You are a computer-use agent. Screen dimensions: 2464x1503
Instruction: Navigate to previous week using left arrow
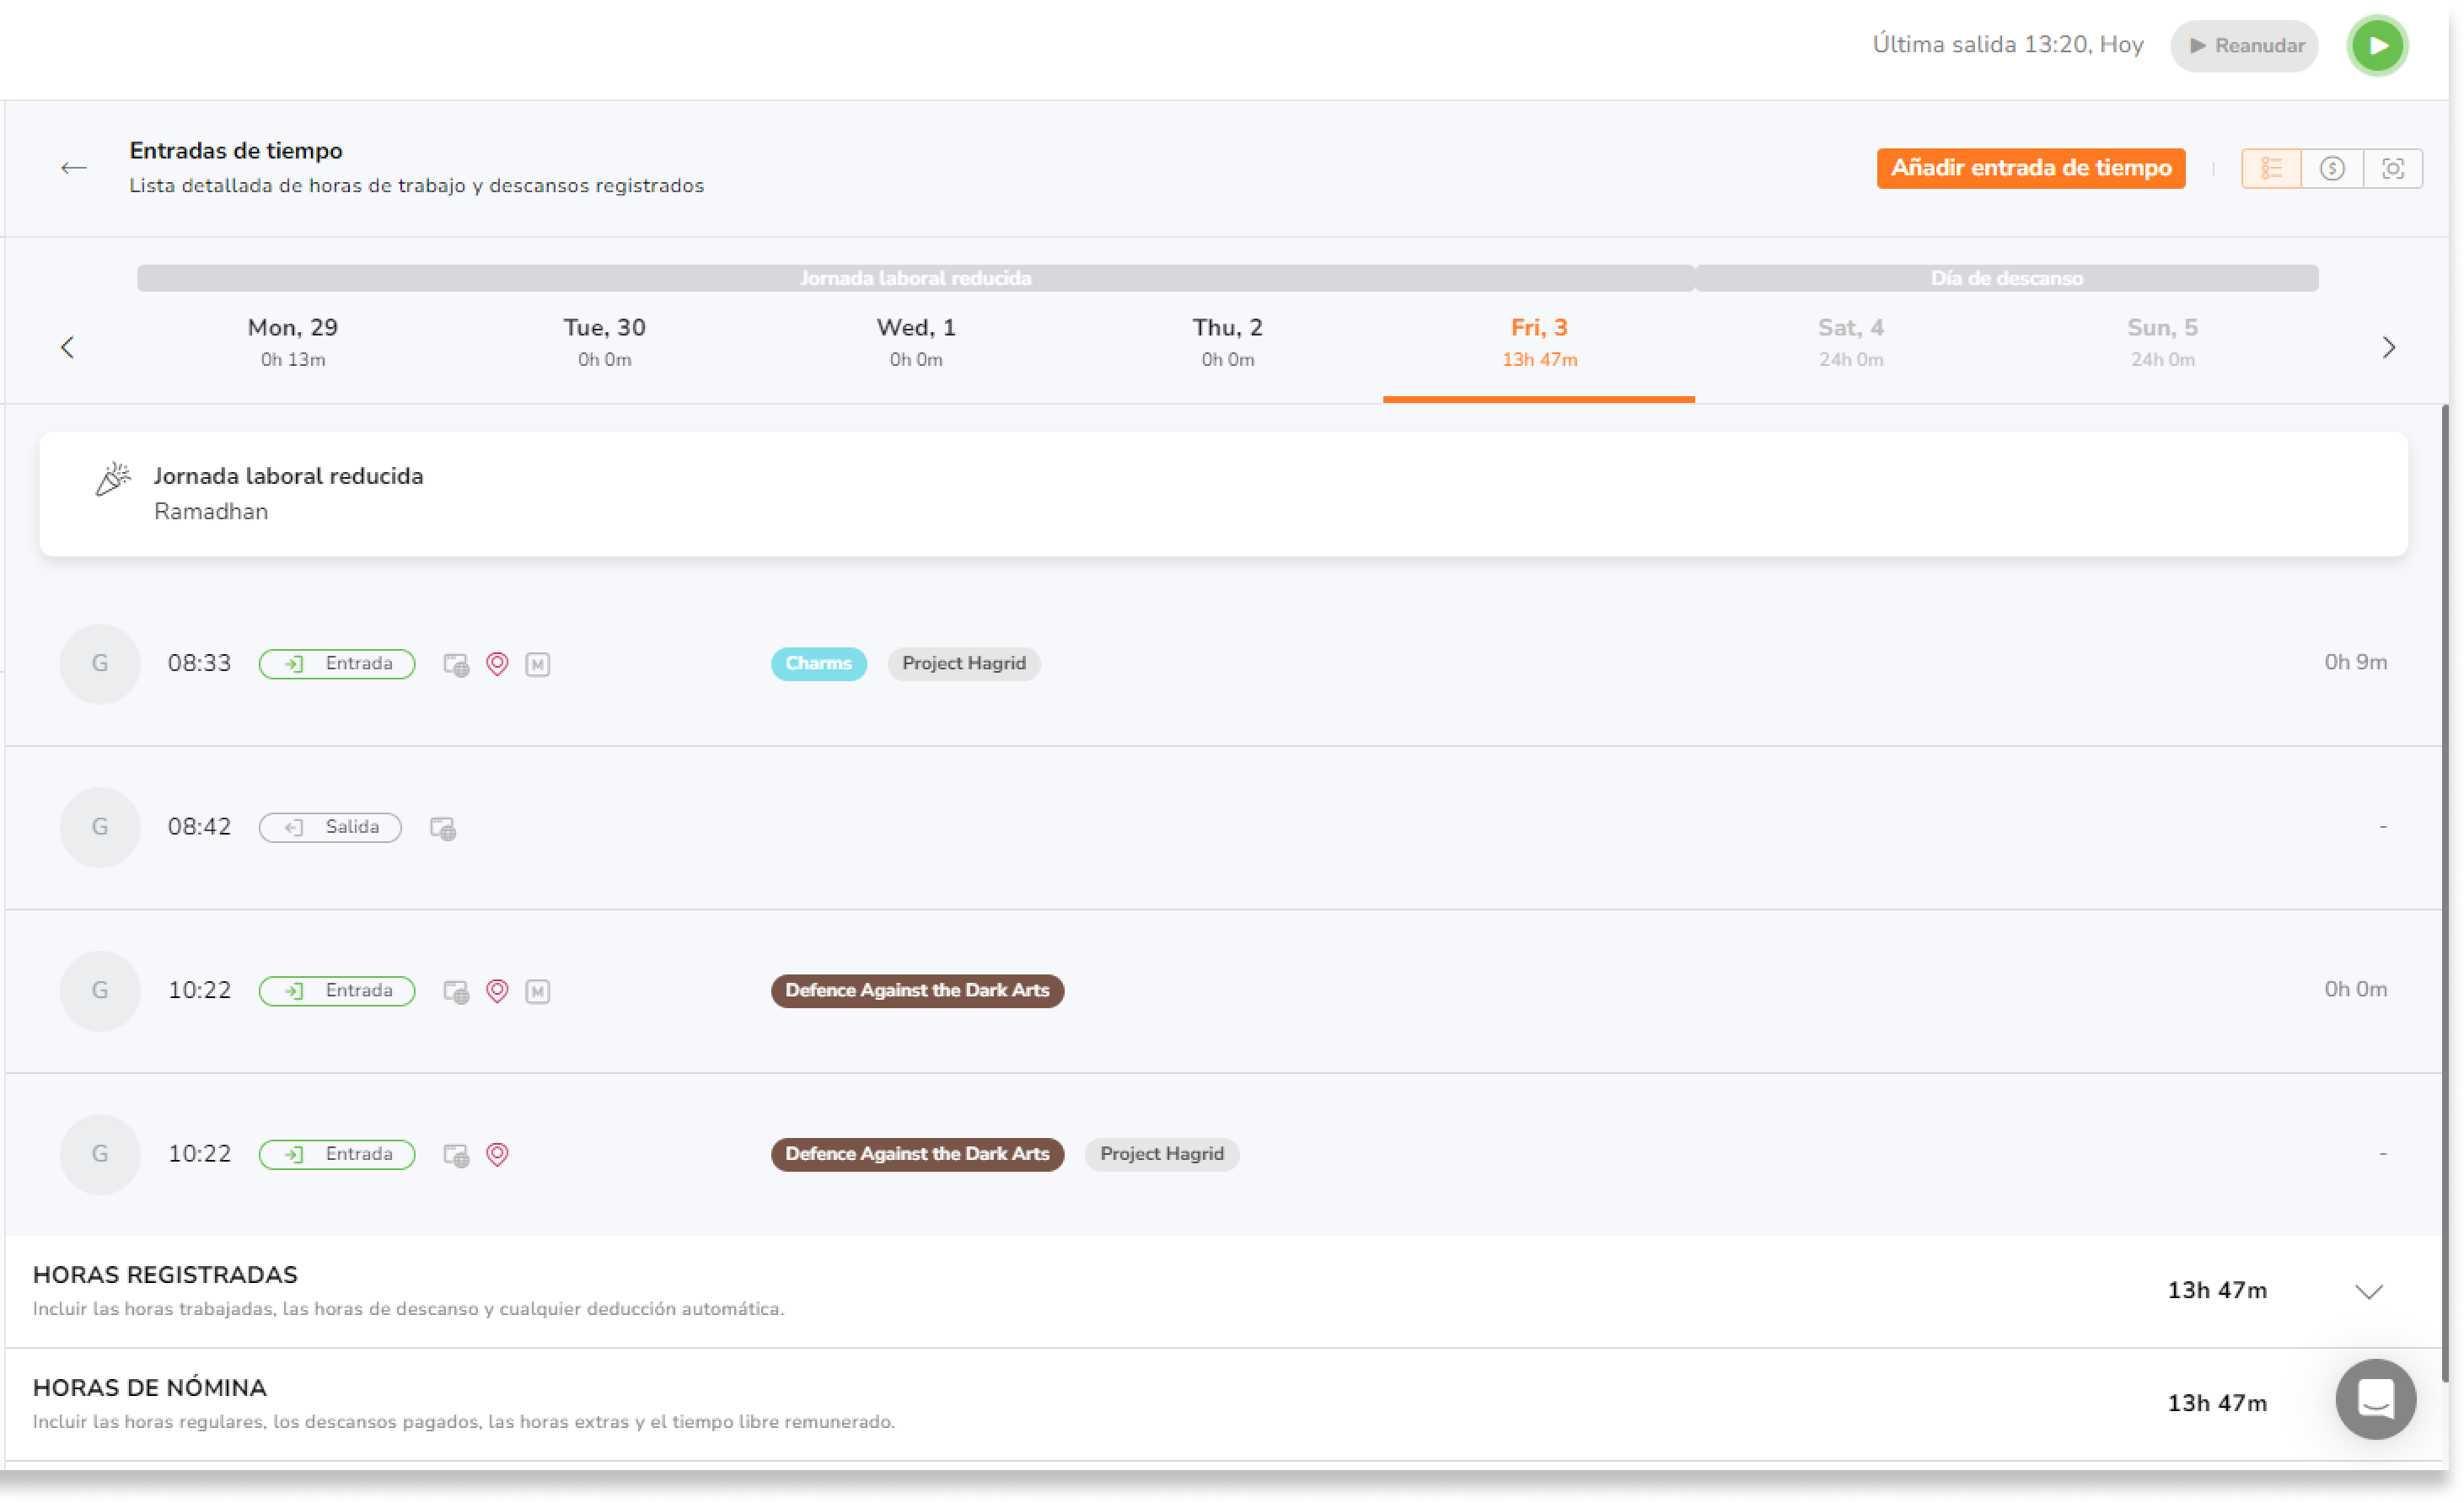pos(68,346)
